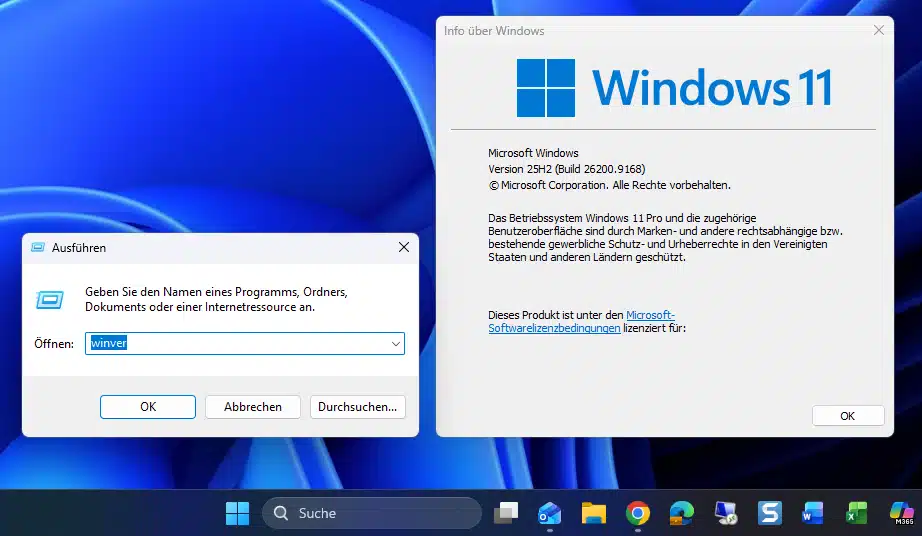Click the magnifier icon in search box
Screen dimensions: 922x536
[x=281, y=513]
